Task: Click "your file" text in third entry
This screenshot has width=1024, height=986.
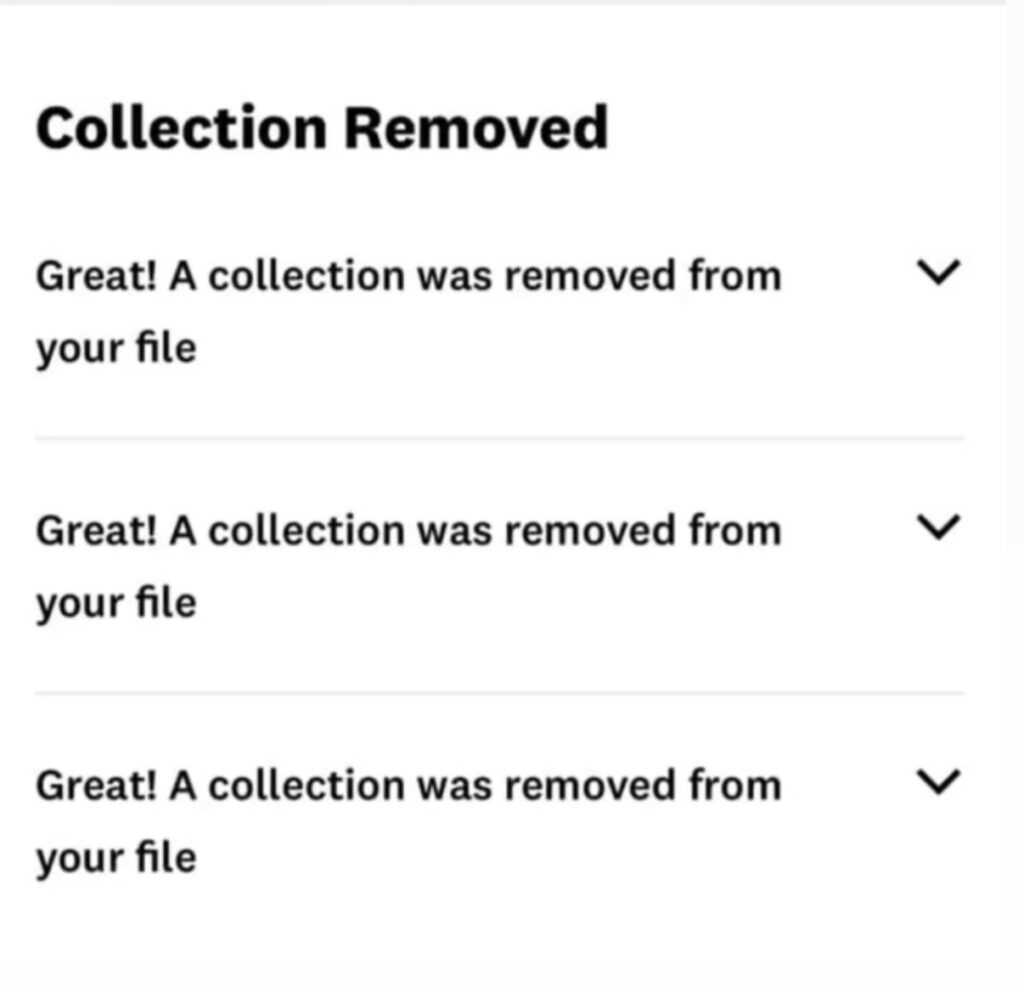Action: coord(116,858)
